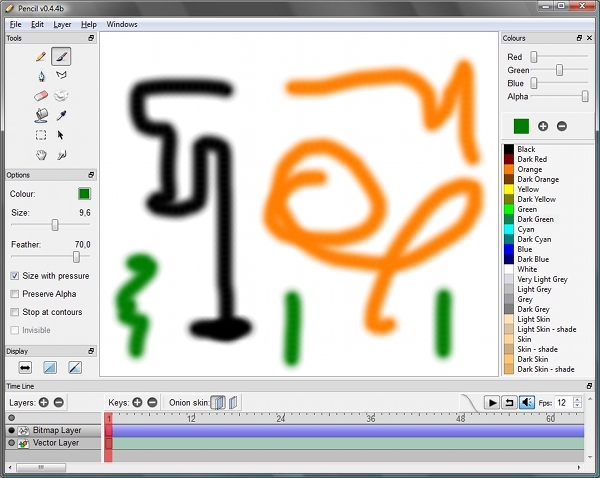Undock the Time Line panel
This screenshot has height=478, width=600.
(589, 386)
